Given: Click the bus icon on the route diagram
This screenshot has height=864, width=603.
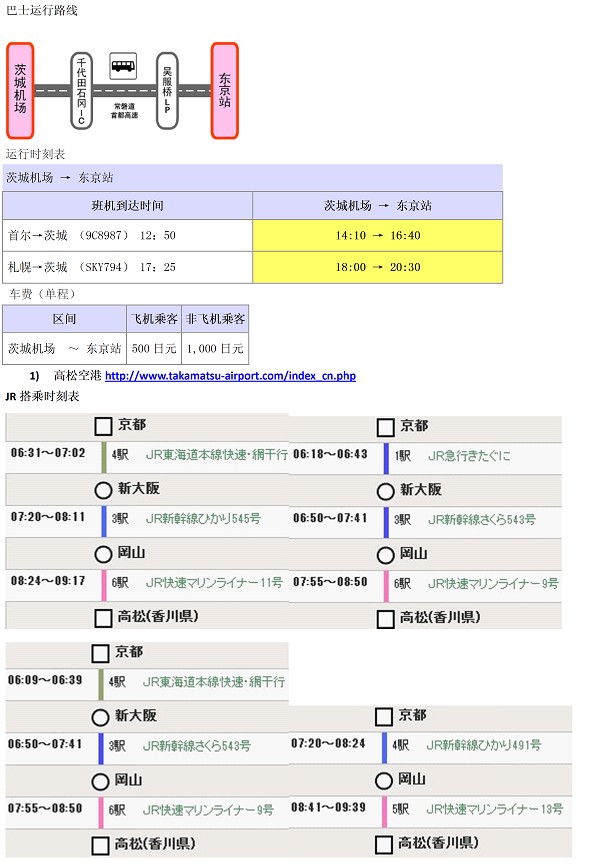Looking at the screenshot, I should [123, 66].
